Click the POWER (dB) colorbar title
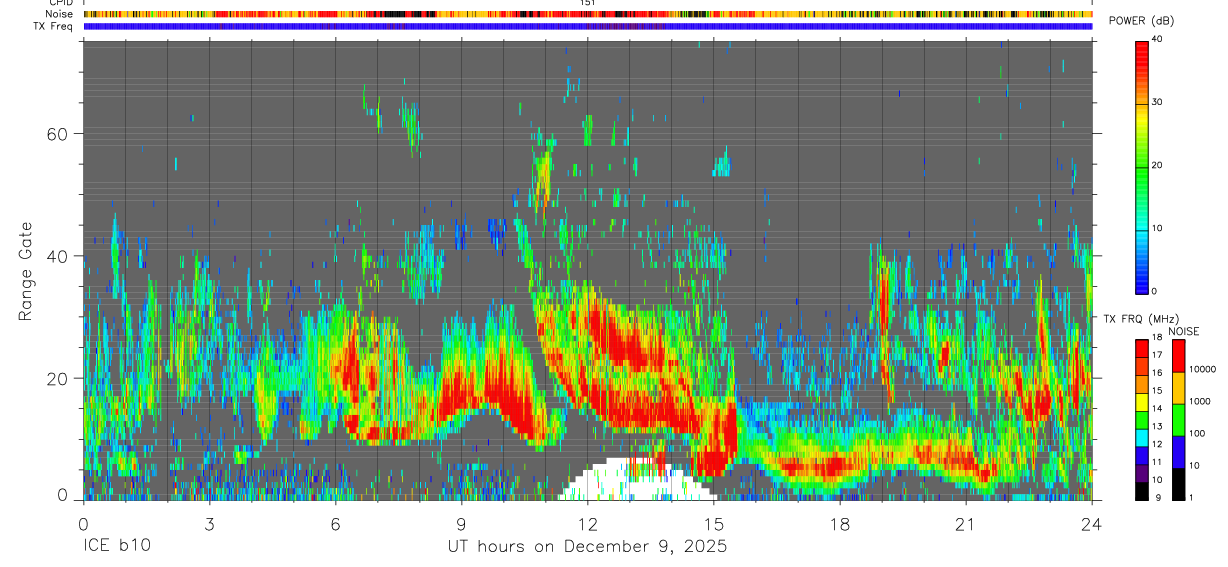The width and height of the screenshot is (1228, 567). coord(1141,22)
